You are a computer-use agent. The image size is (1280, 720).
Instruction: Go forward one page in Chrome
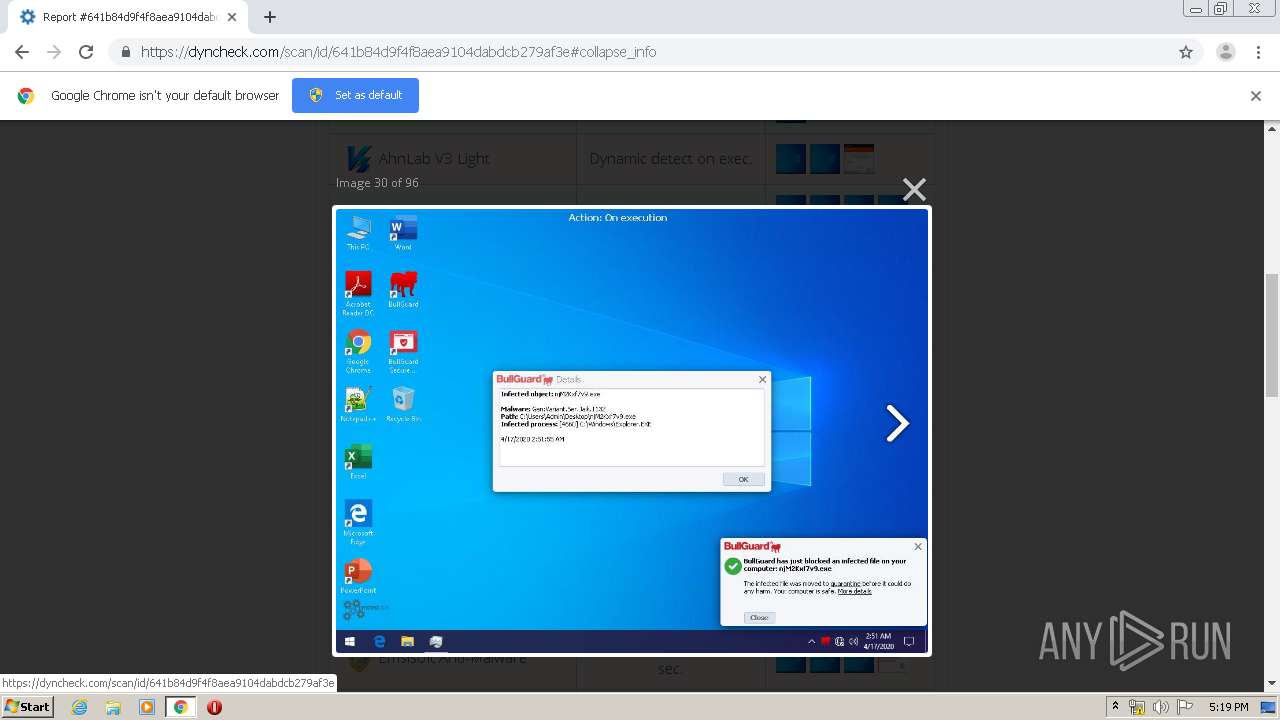(54, 52)
